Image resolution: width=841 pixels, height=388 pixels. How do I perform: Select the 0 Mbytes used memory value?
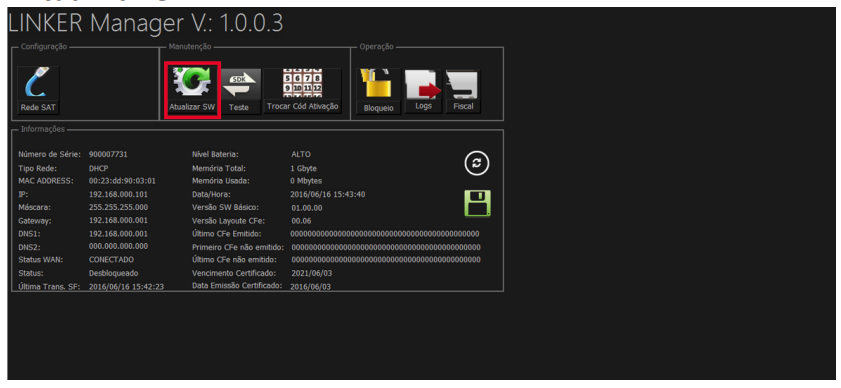point(306,181)
